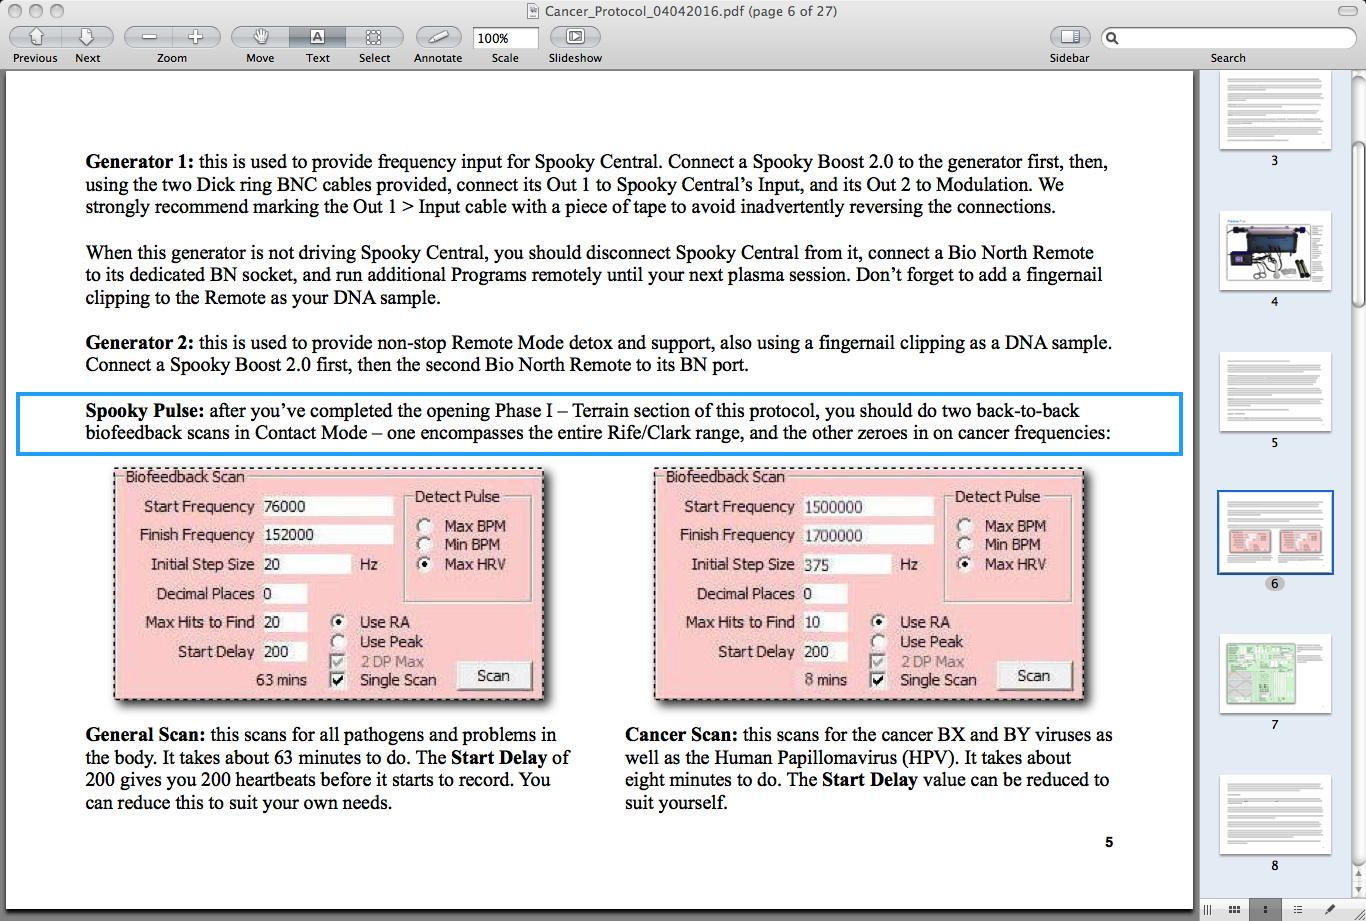Open the Annotate tool
Viewport: 1366px width, 921px height.
pyautogui.click(x=438, y=37)
